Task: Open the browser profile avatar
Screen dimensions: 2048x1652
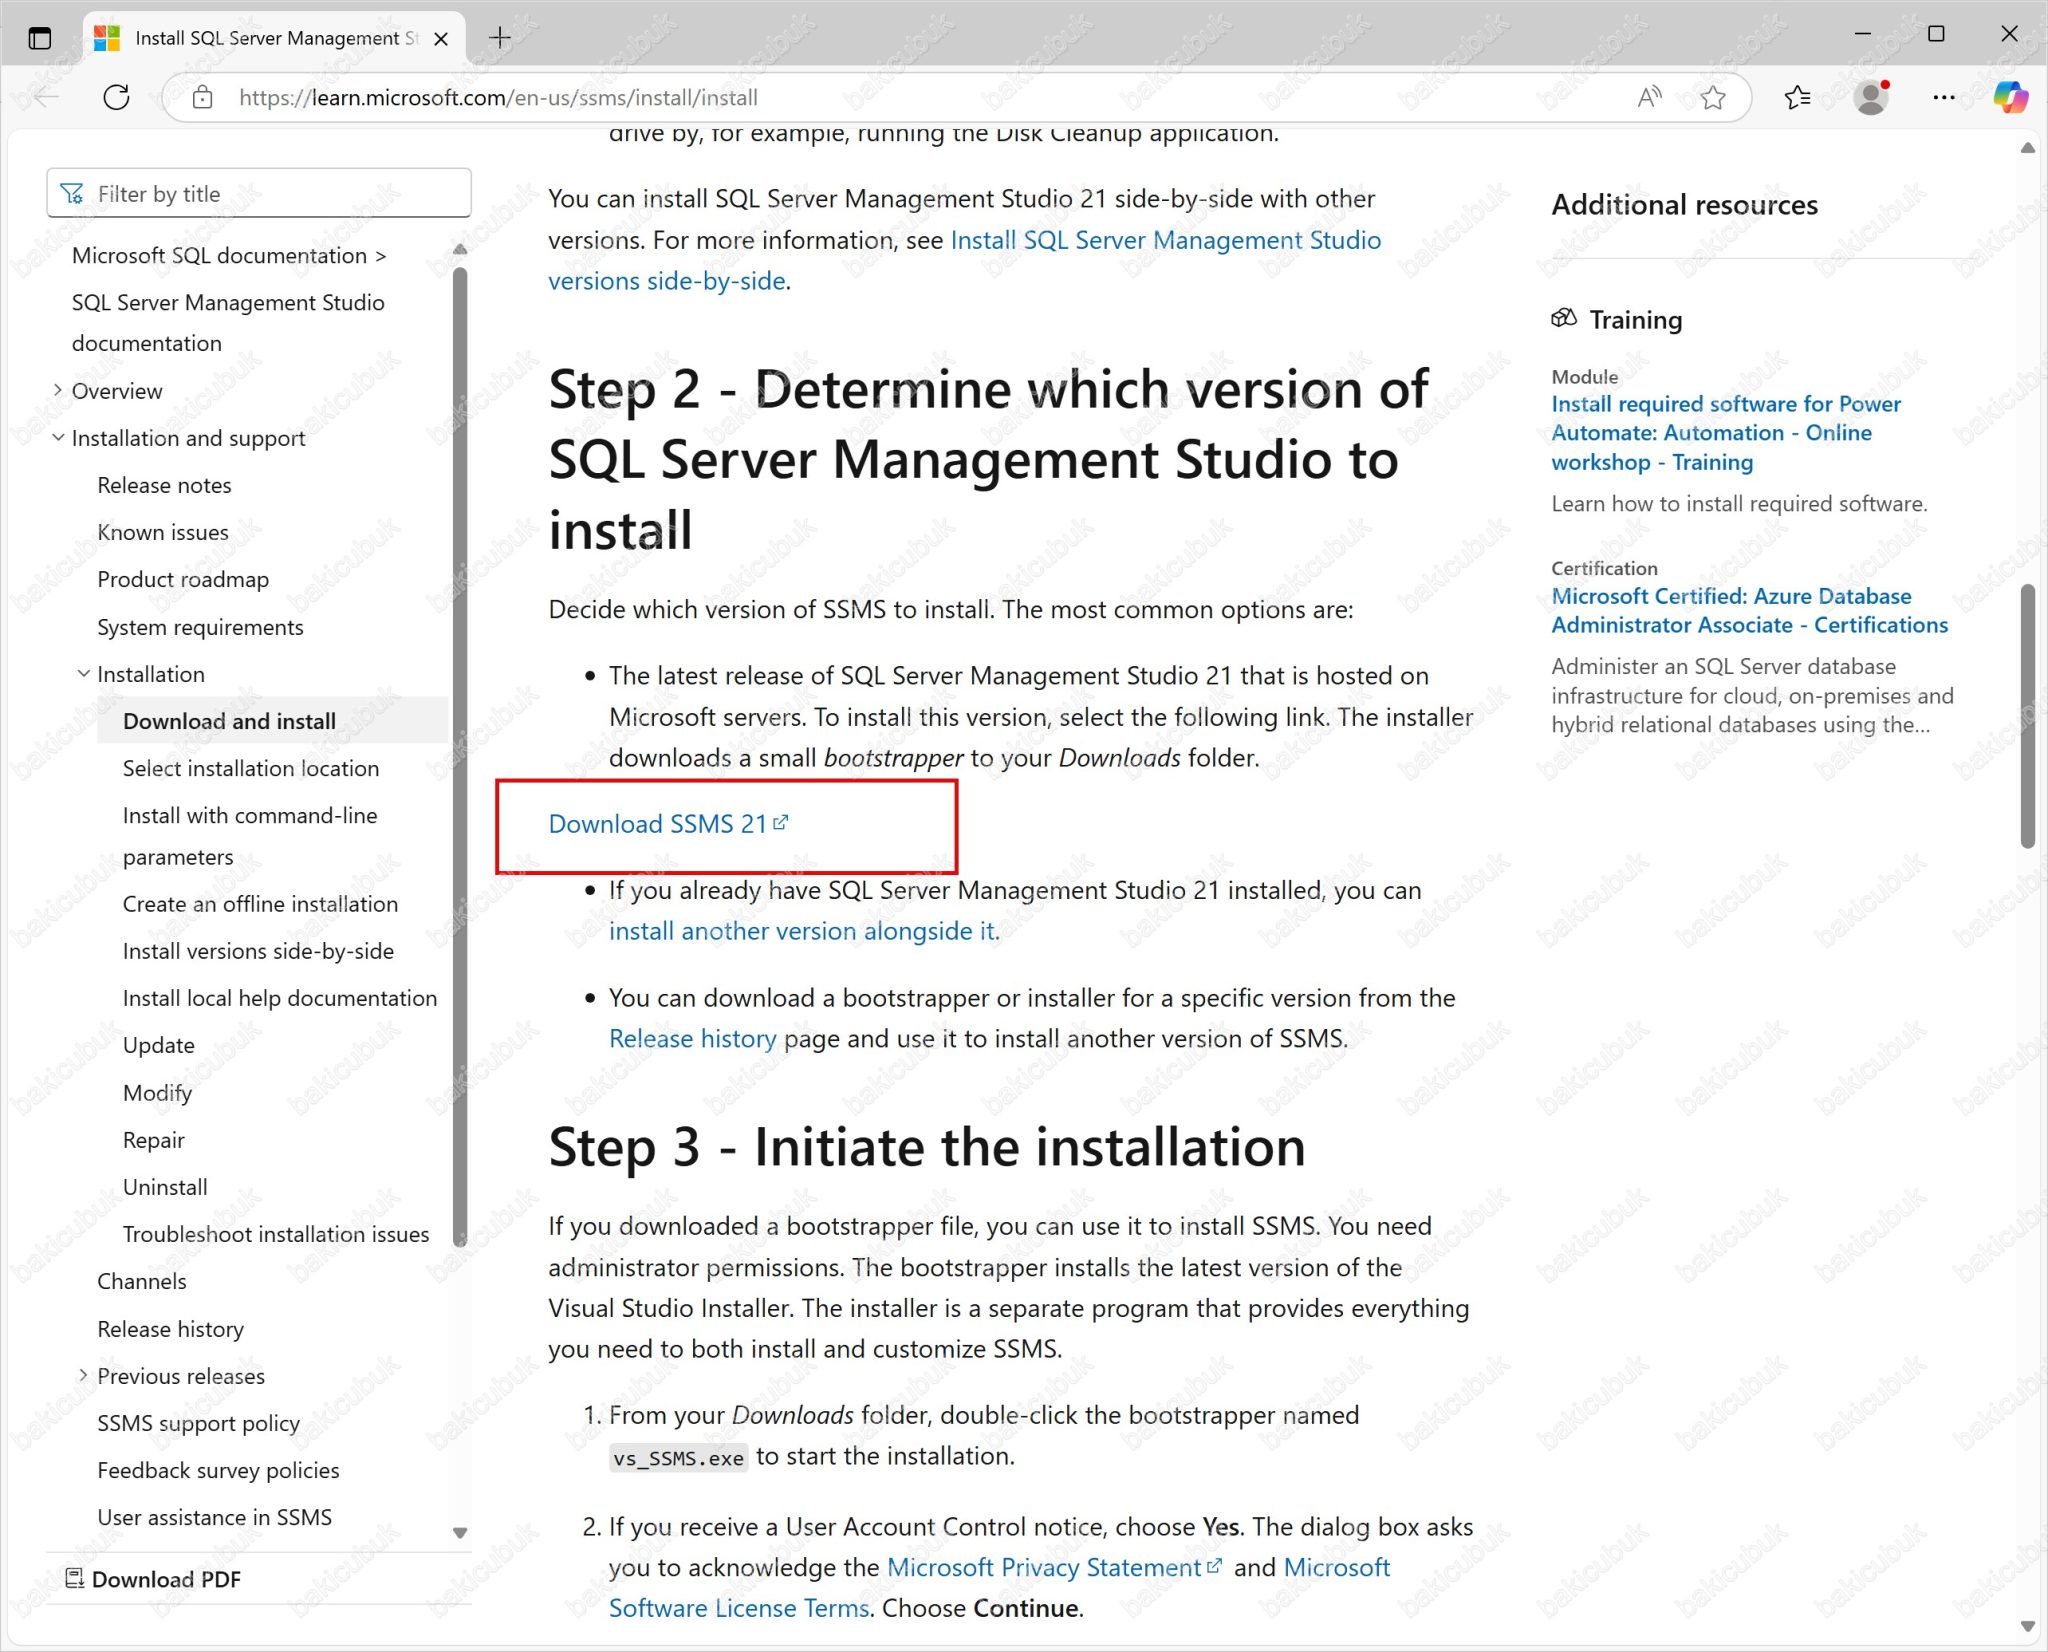Action: point(1870,97)
